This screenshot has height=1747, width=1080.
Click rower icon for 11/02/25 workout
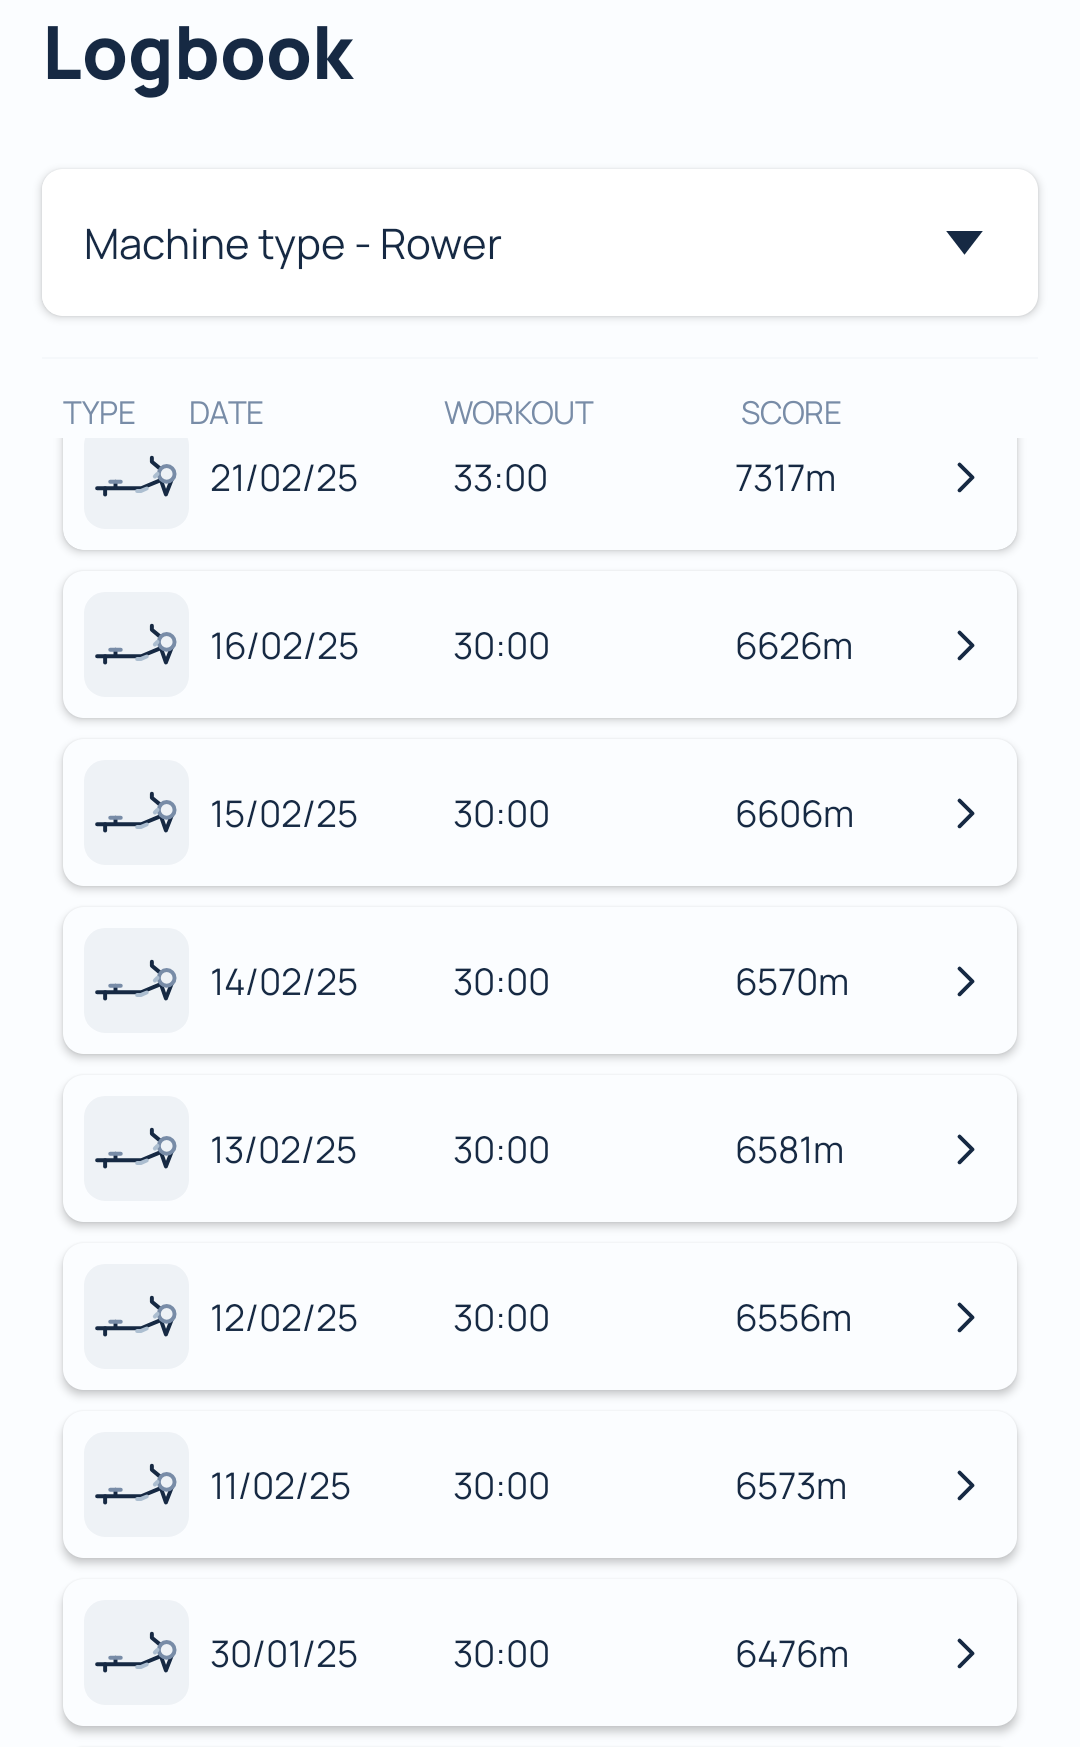tap(136, 1485)
